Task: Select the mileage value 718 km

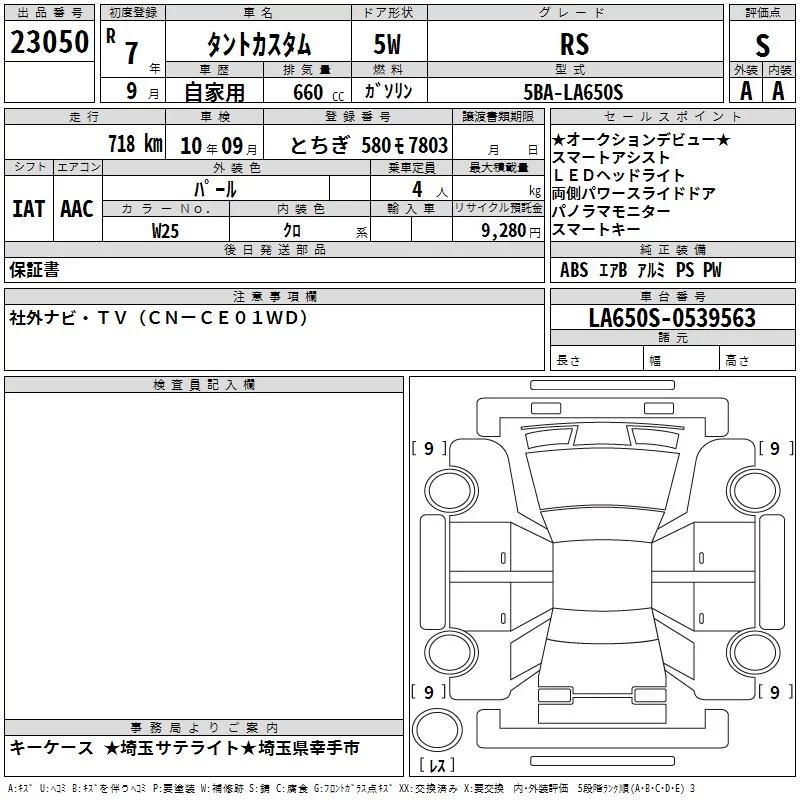Action: [x=135, y=143]
